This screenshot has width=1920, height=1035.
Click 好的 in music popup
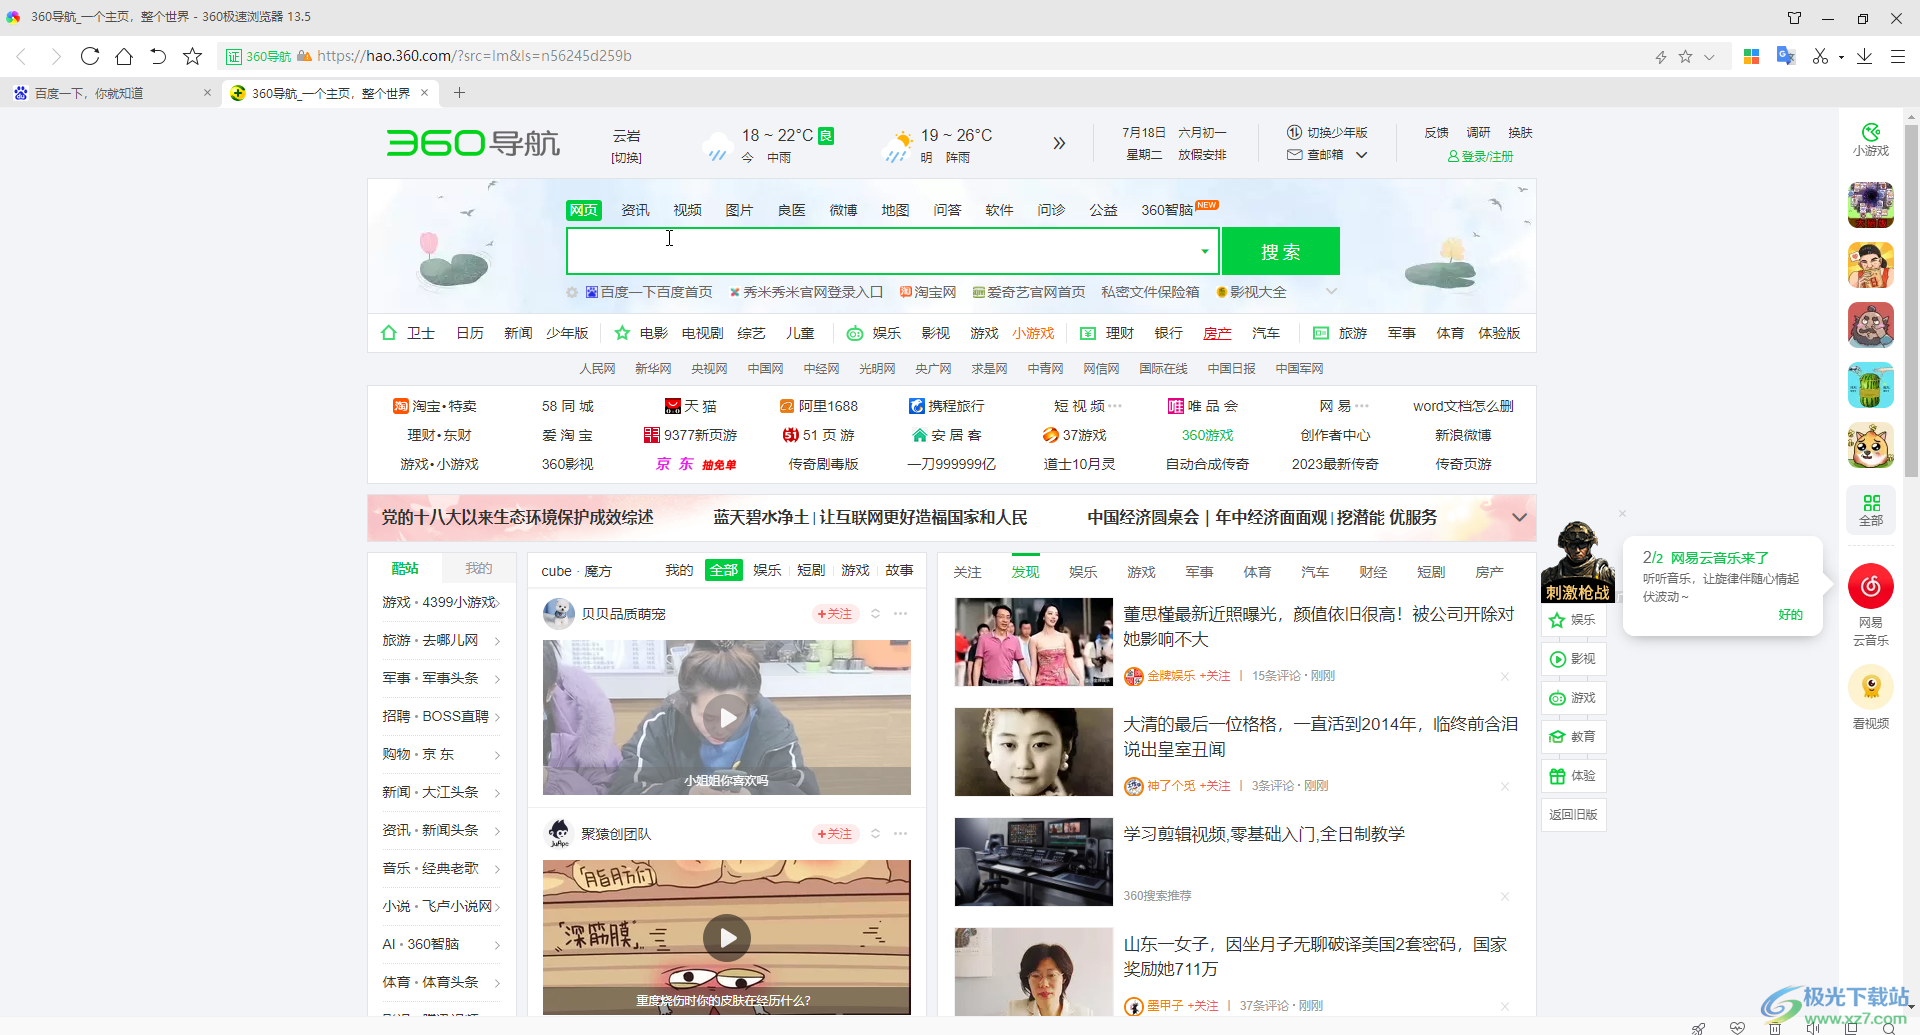coord(1790,615)
